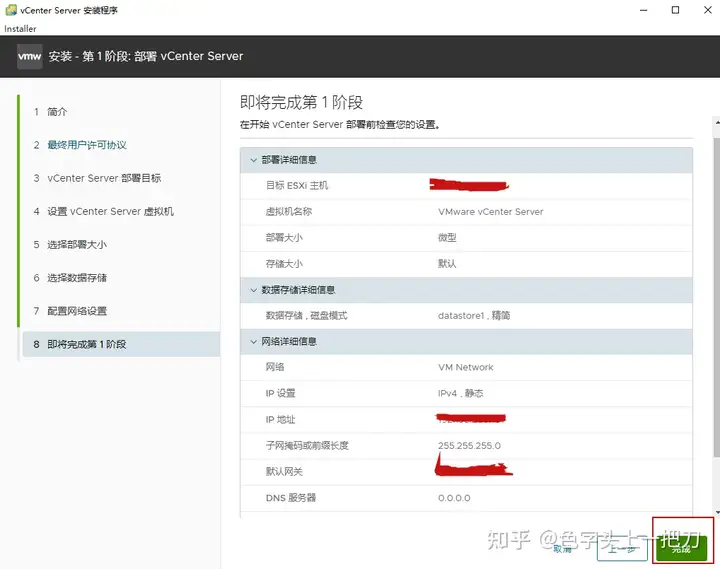720x569 pixels.
Task: Click the 取消 (Cancel) link
Action: 562,549
